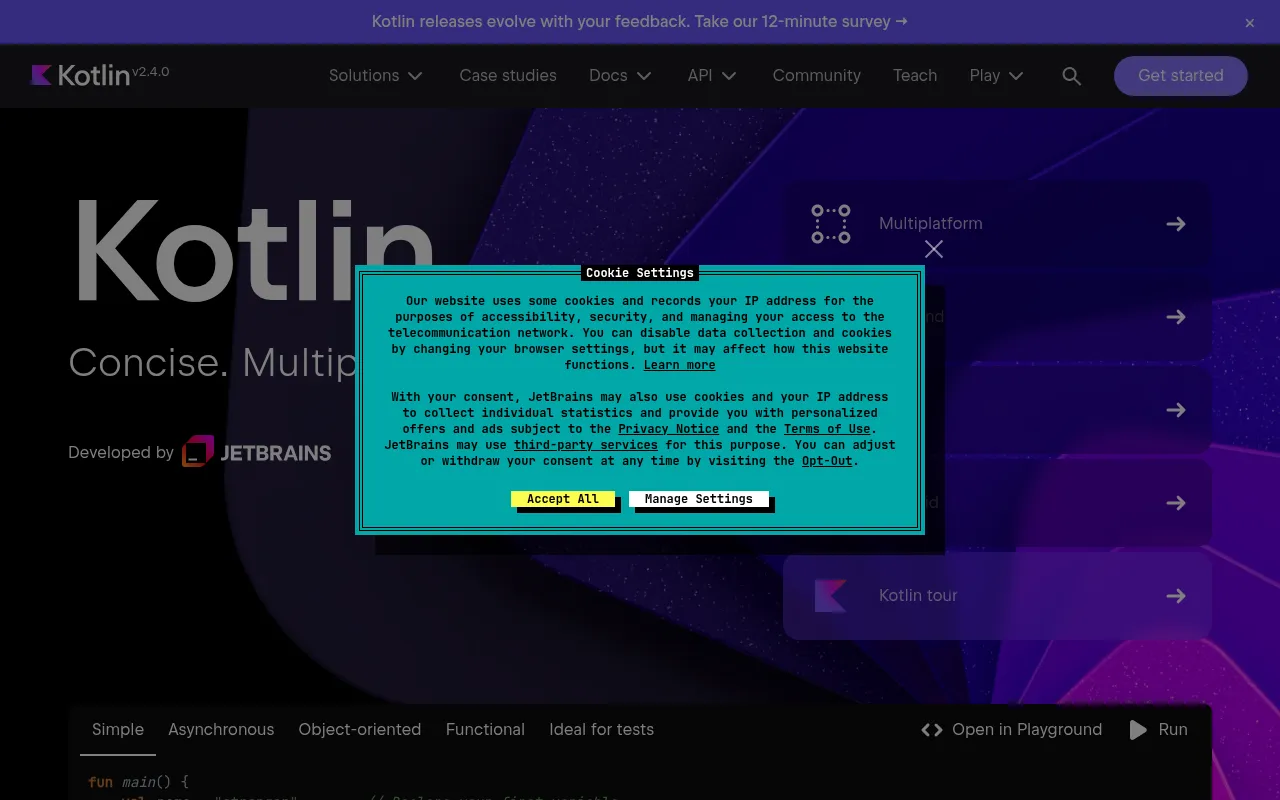Screen dimensions: 1280x800
Task: Click the v2.4.0 version label
Action: tap(151, 72)
